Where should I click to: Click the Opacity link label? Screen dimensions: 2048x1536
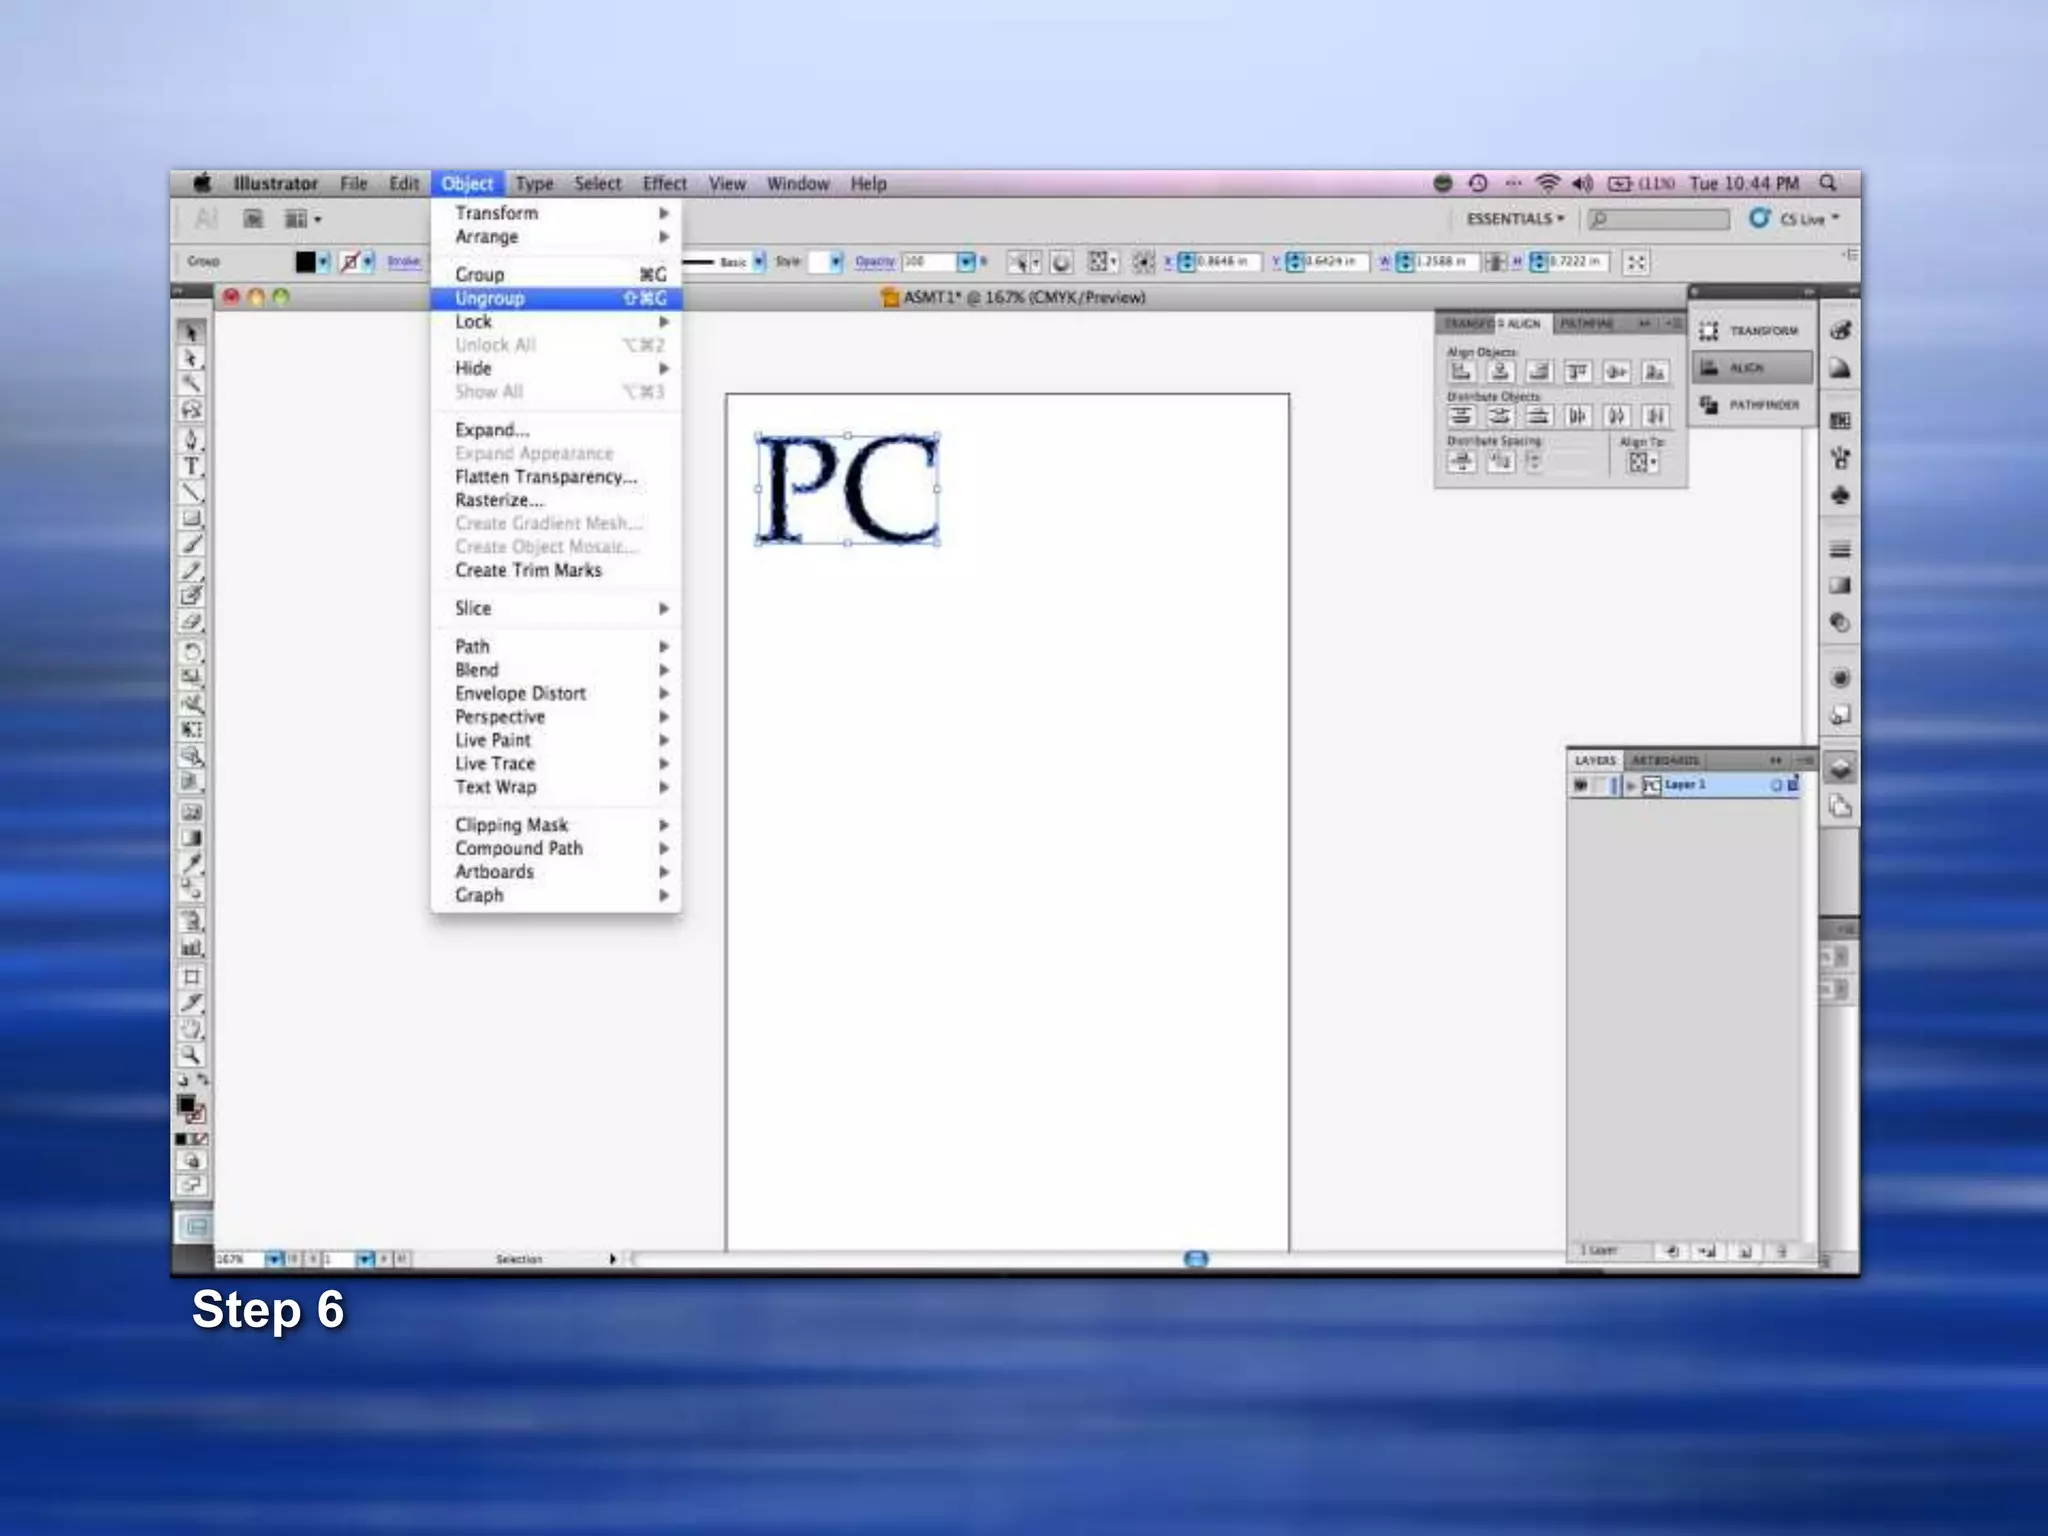click(874, 262)
